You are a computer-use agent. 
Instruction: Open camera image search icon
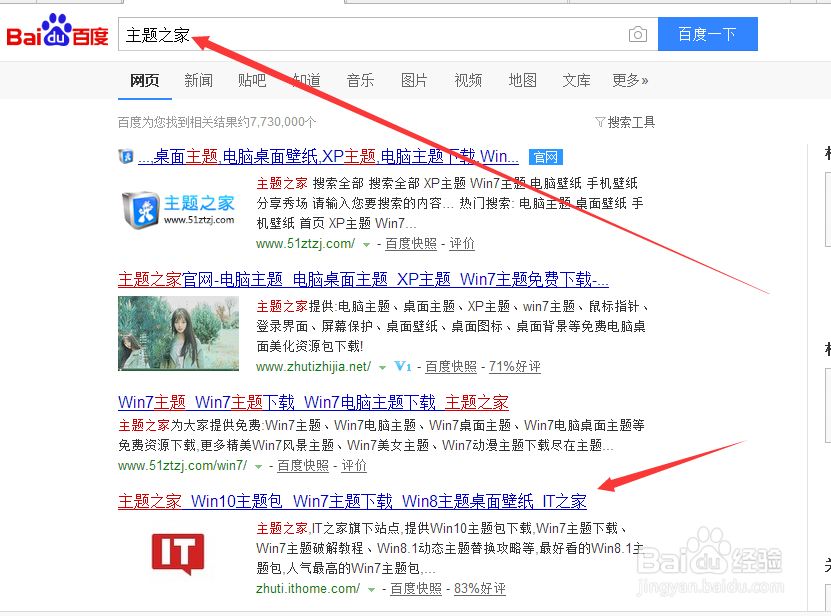(x=638, y=34)
